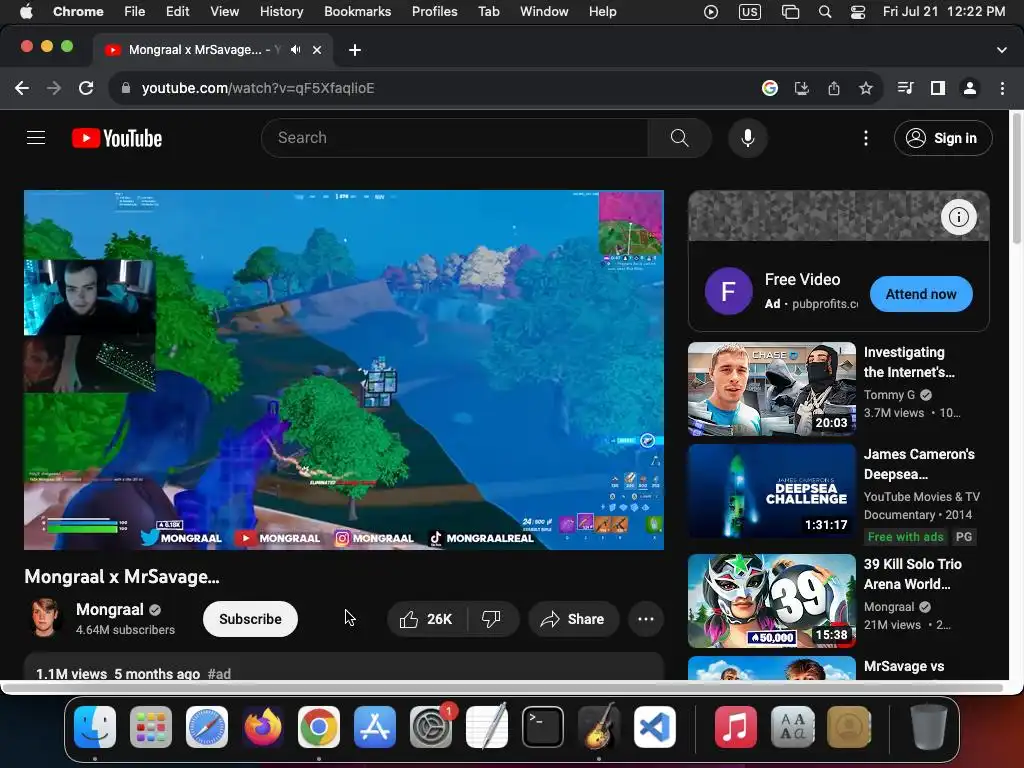Viewport: 1024px width, 768px height.
Task: Click the Share page icon in toolbar
Action: [x=834, y=88]
